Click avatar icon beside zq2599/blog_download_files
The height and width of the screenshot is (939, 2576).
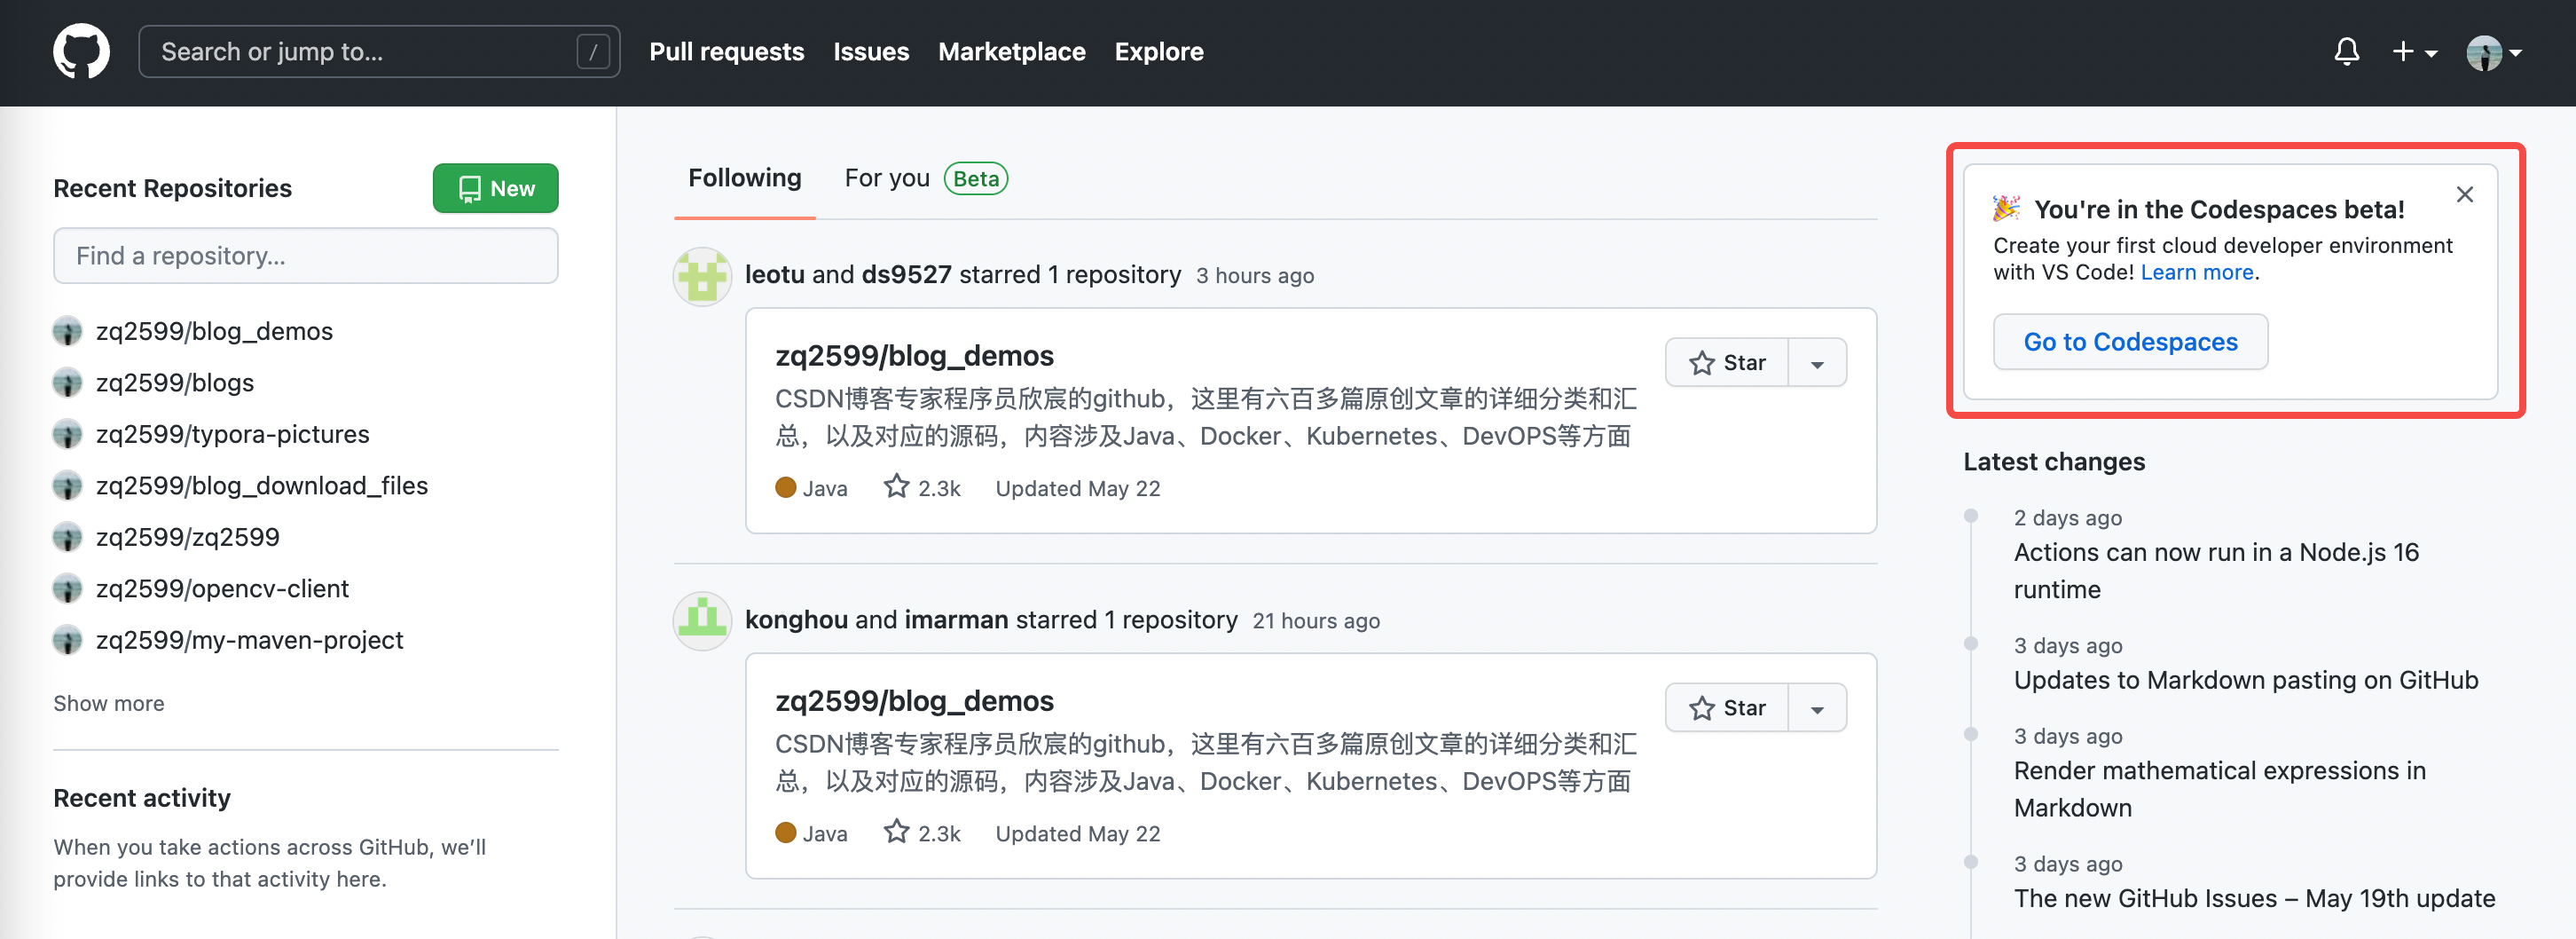click(x=67, y=486)
